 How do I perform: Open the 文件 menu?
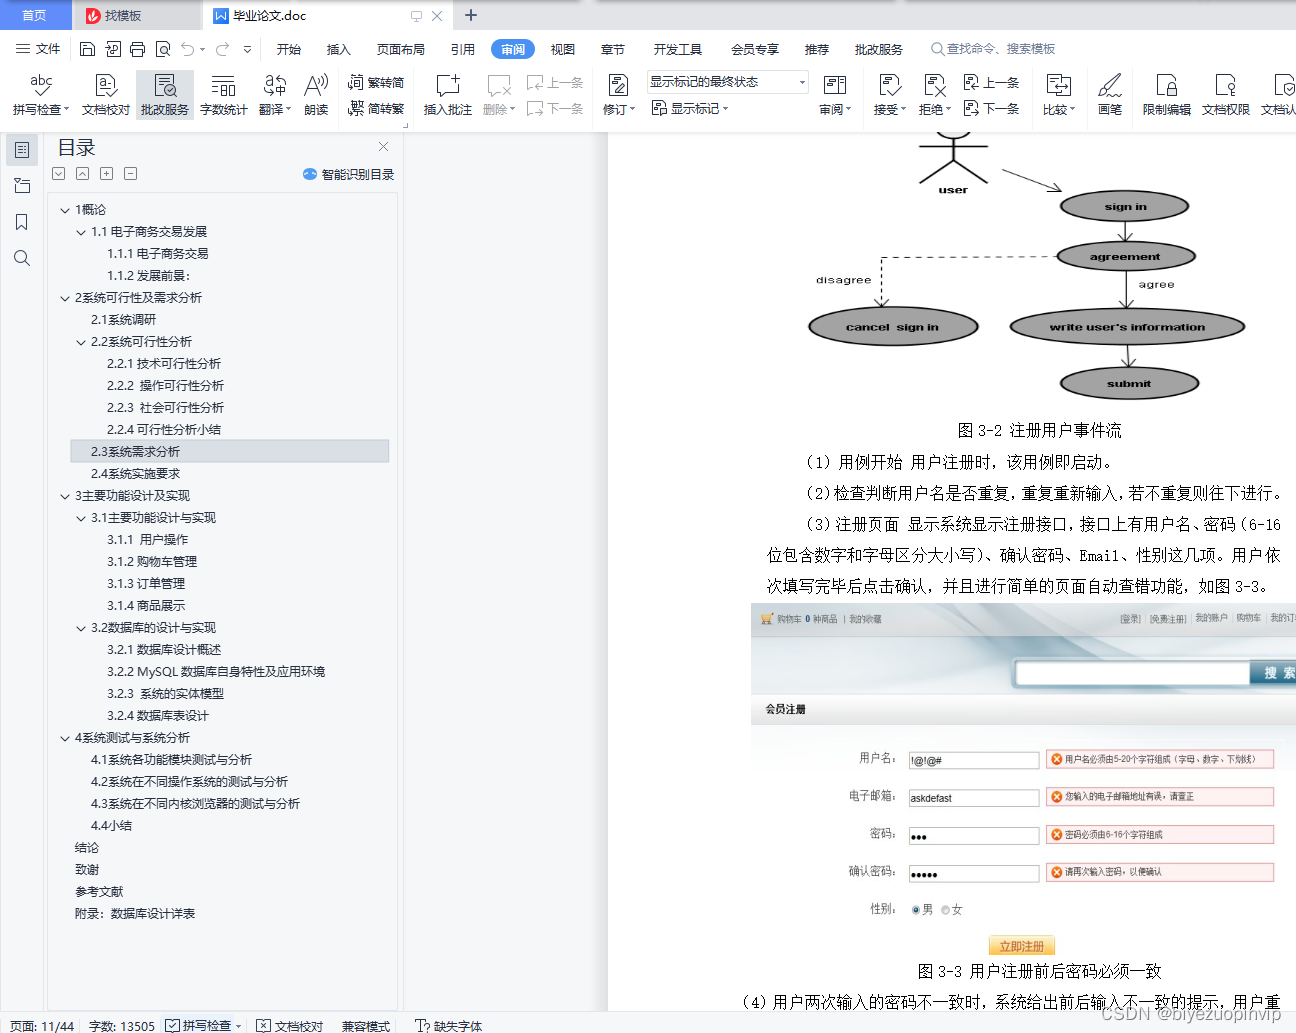(x=38, y=49)
